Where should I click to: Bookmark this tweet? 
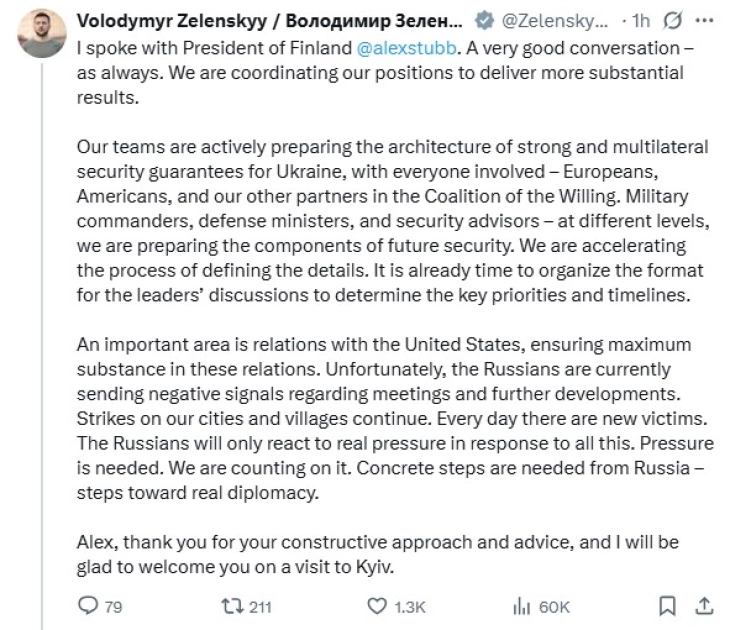(666, 606)
